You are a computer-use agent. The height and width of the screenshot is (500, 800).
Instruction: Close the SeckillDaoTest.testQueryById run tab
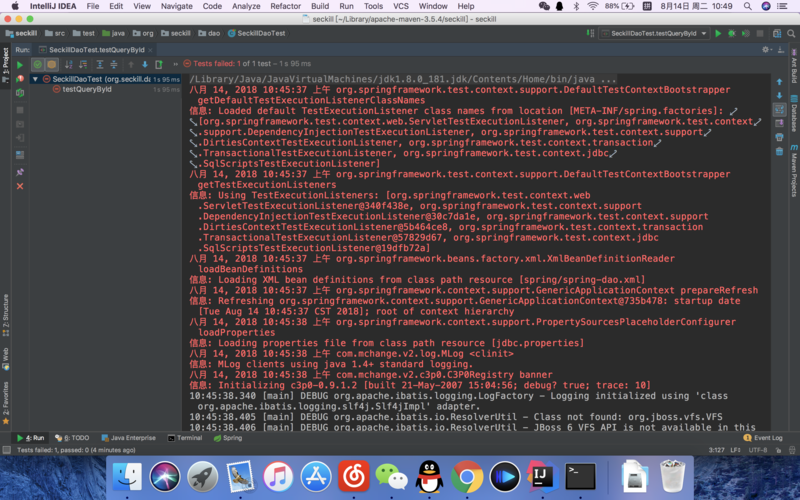150,50
